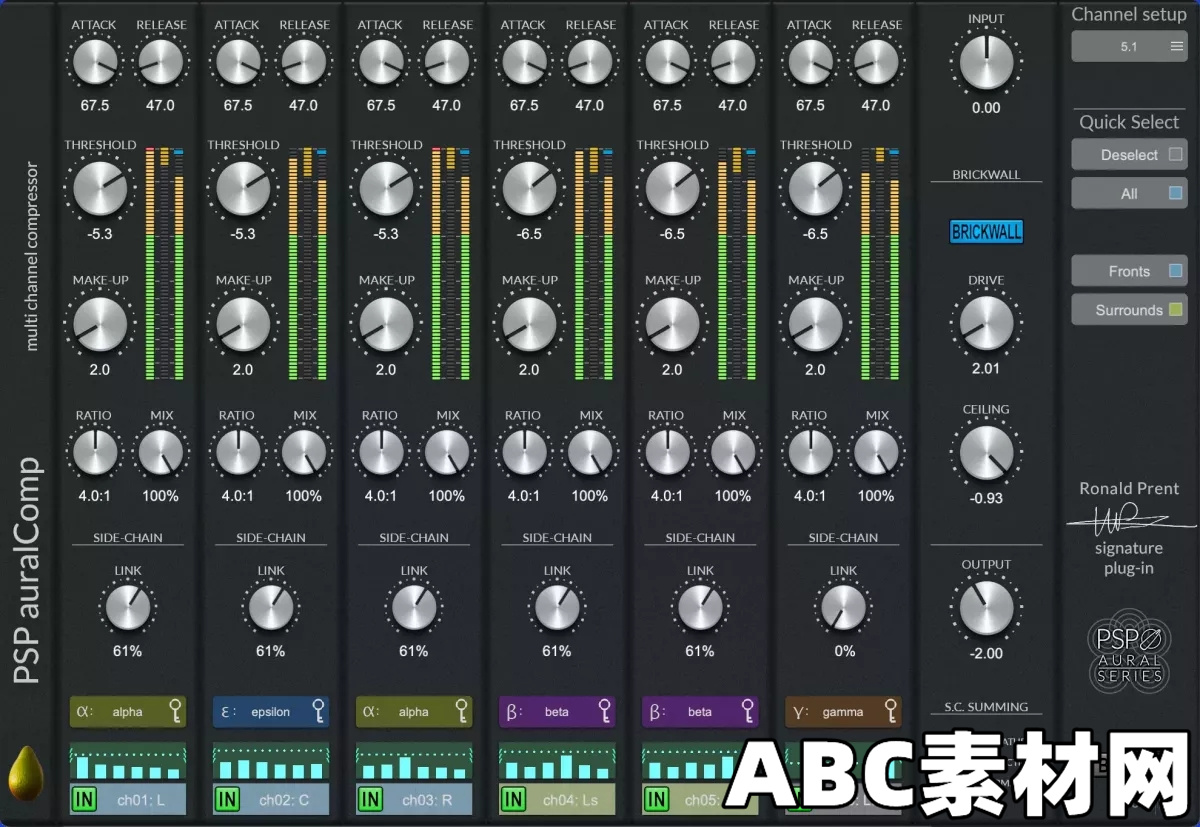Viewport: 1200px width, 827px height.
Task: Click the INPUT gain knob
Action: click(x=986, y=64)
